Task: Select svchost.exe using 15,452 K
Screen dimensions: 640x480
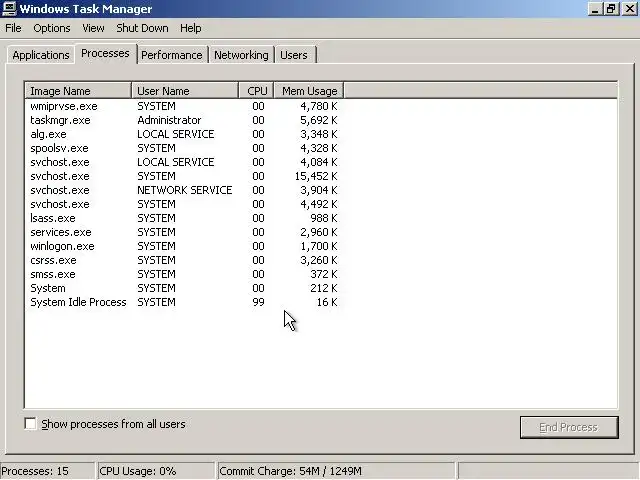Action: coord(184,176)
